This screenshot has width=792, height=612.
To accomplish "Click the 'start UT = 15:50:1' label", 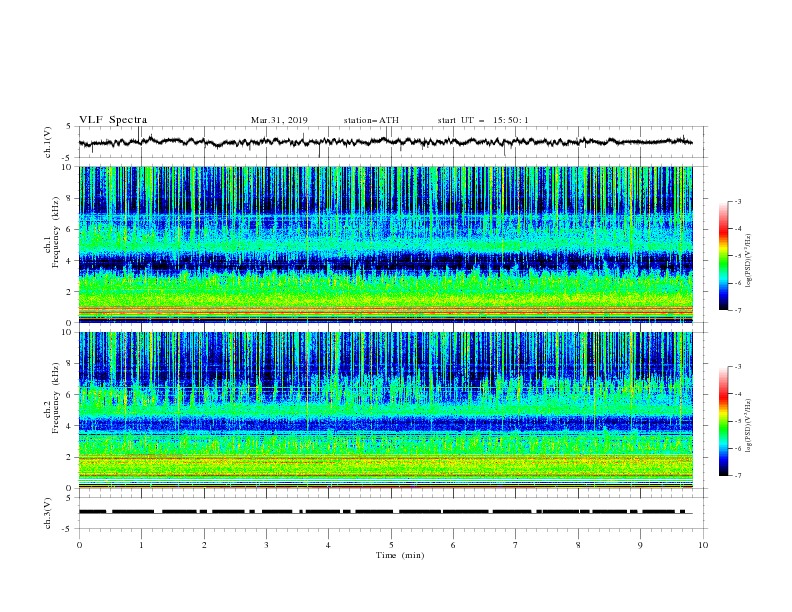I will click(x=483, y=120).
